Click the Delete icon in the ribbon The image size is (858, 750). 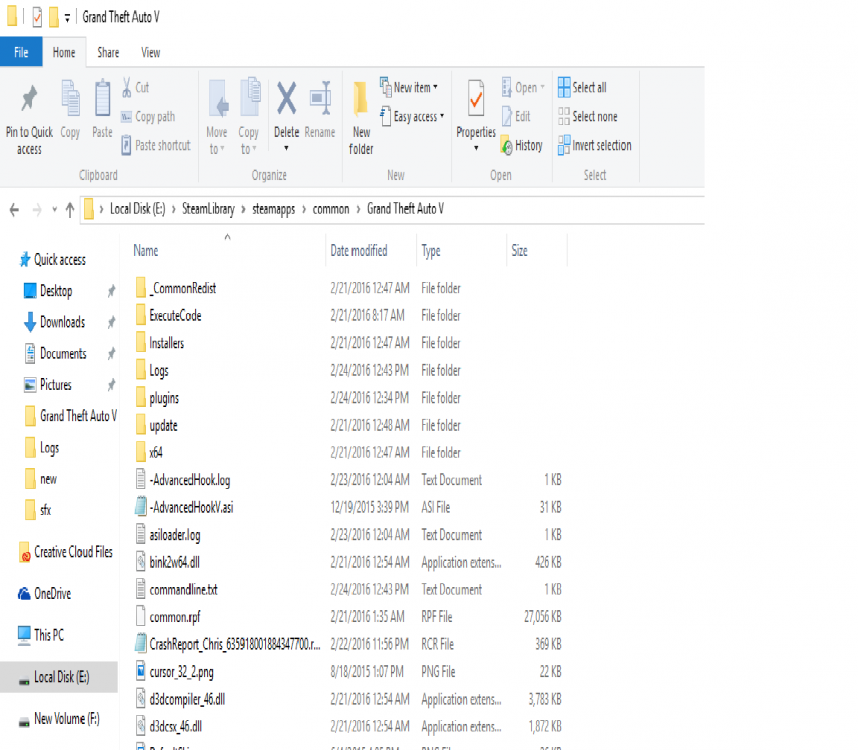tap(286, 110)
